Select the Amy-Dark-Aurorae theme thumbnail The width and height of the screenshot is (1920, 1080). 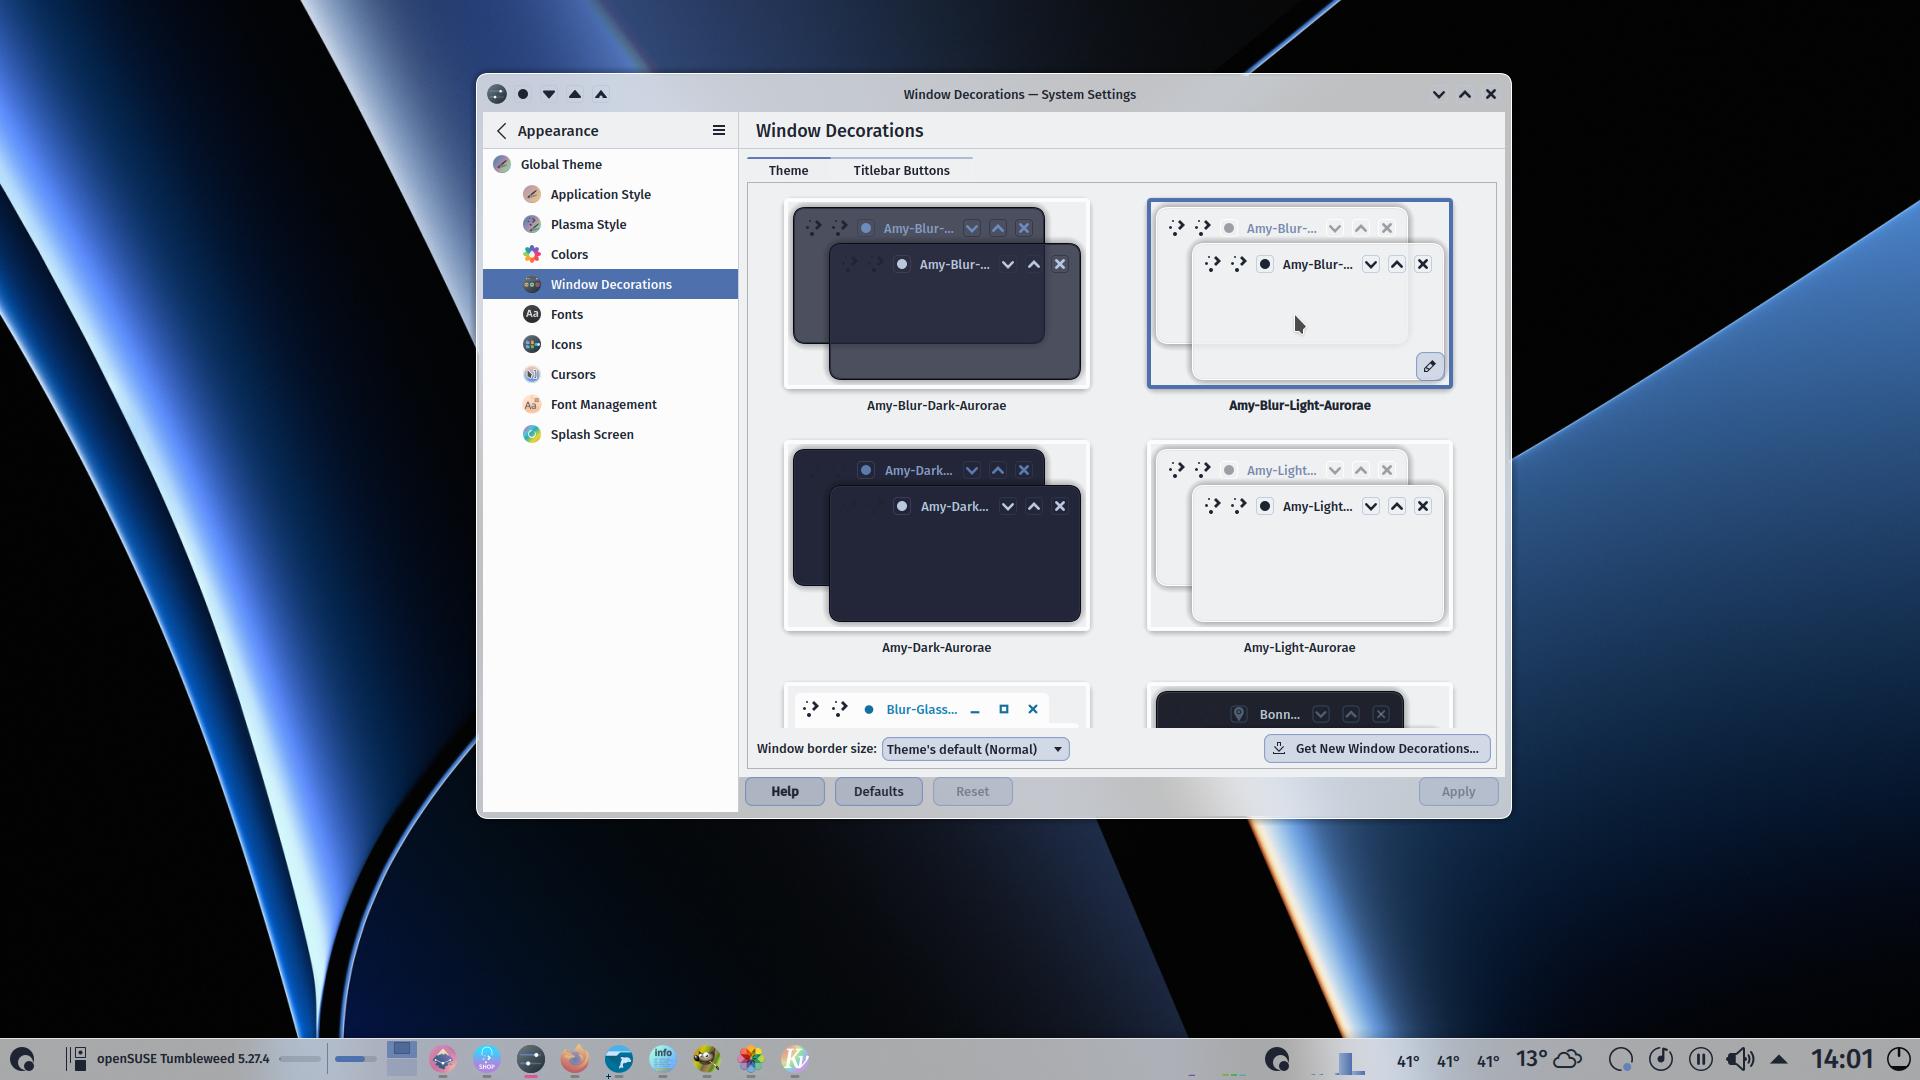(x=937, y=536)
